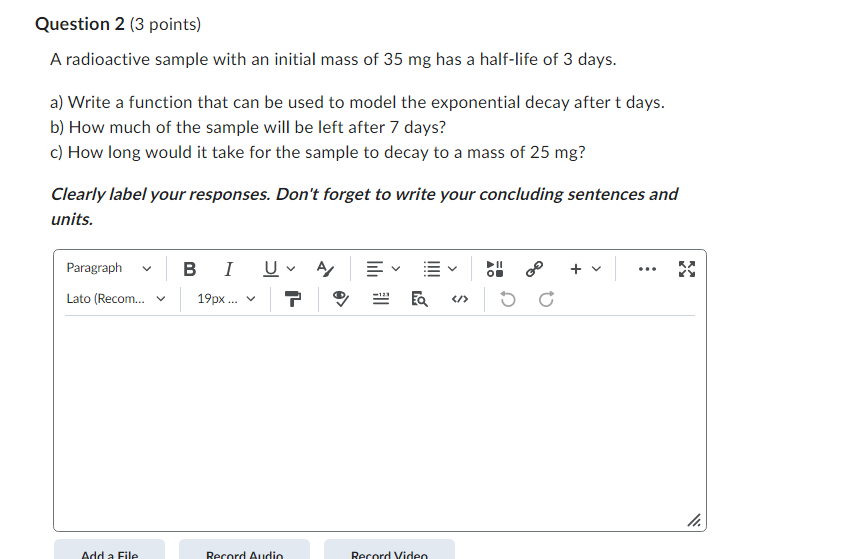Toggle bold formatting in the editor

coord(189,269)
